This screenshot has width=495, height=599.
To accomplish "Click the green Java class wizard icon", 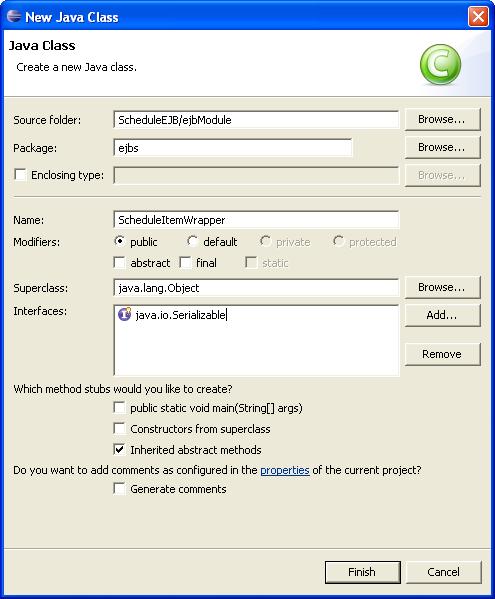I will (440, 65).
